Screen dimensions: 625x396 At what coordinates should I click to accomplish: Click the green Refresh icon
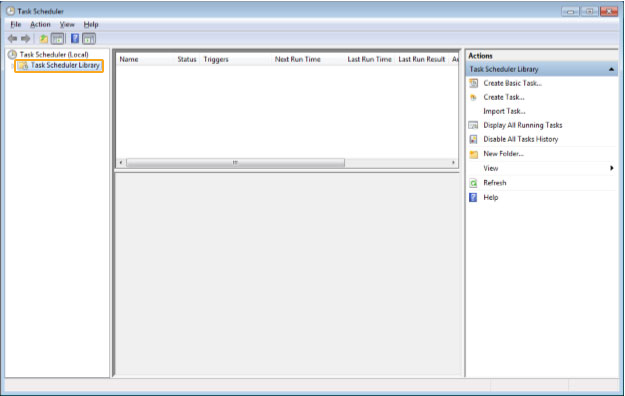(473, 183)
